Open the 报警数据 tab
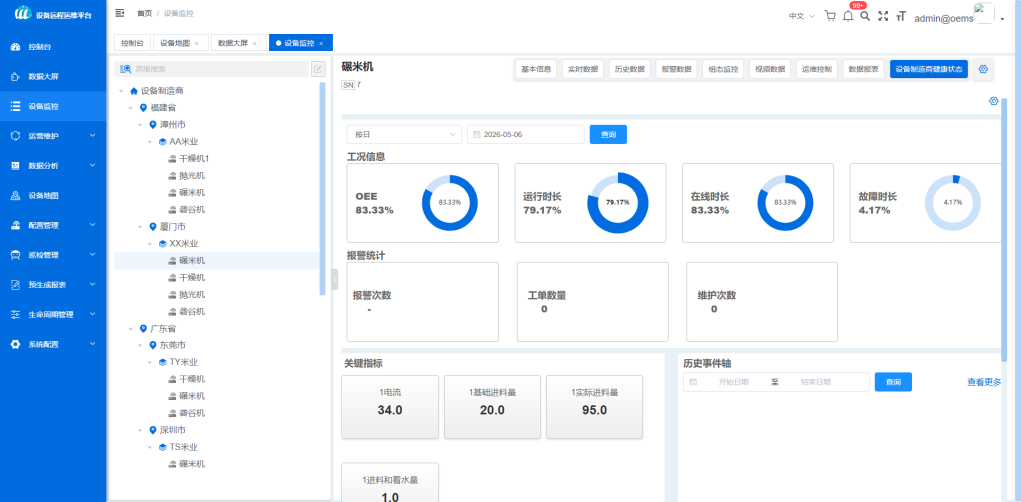The image size is (1021, 502). (x=677, y=69)
